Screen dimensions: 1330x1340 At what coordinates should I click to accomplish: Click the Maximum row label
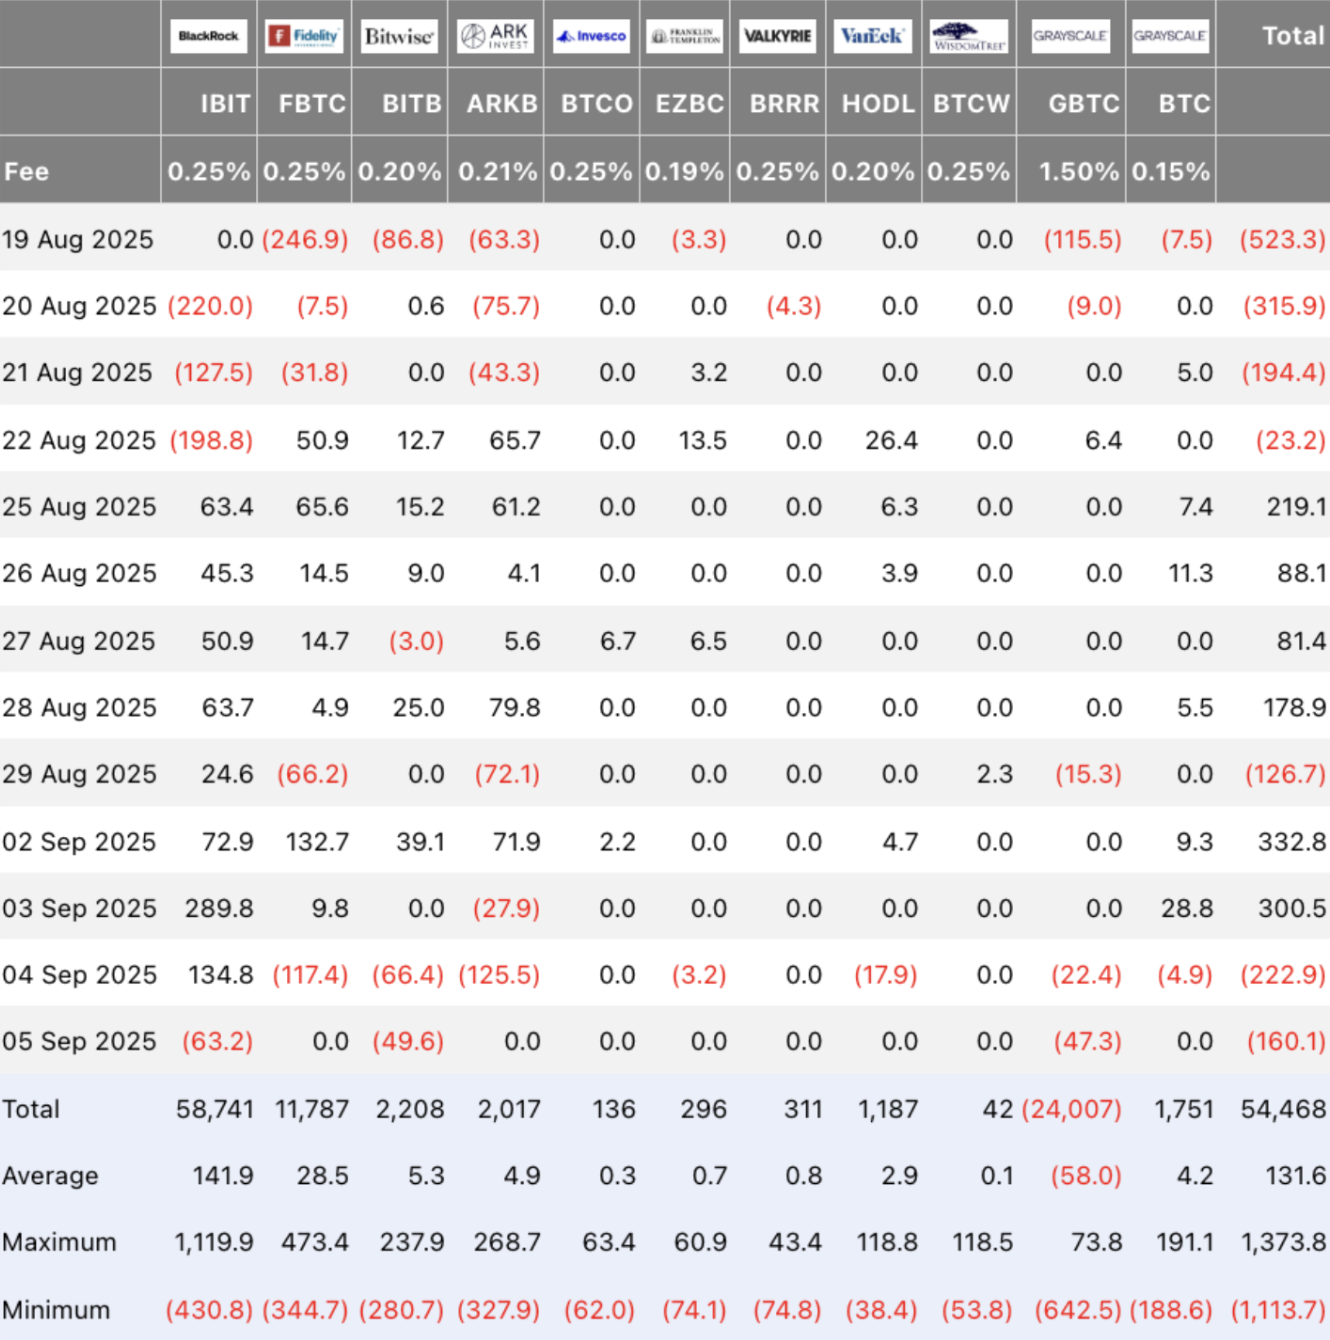(x=59, y=1242)
